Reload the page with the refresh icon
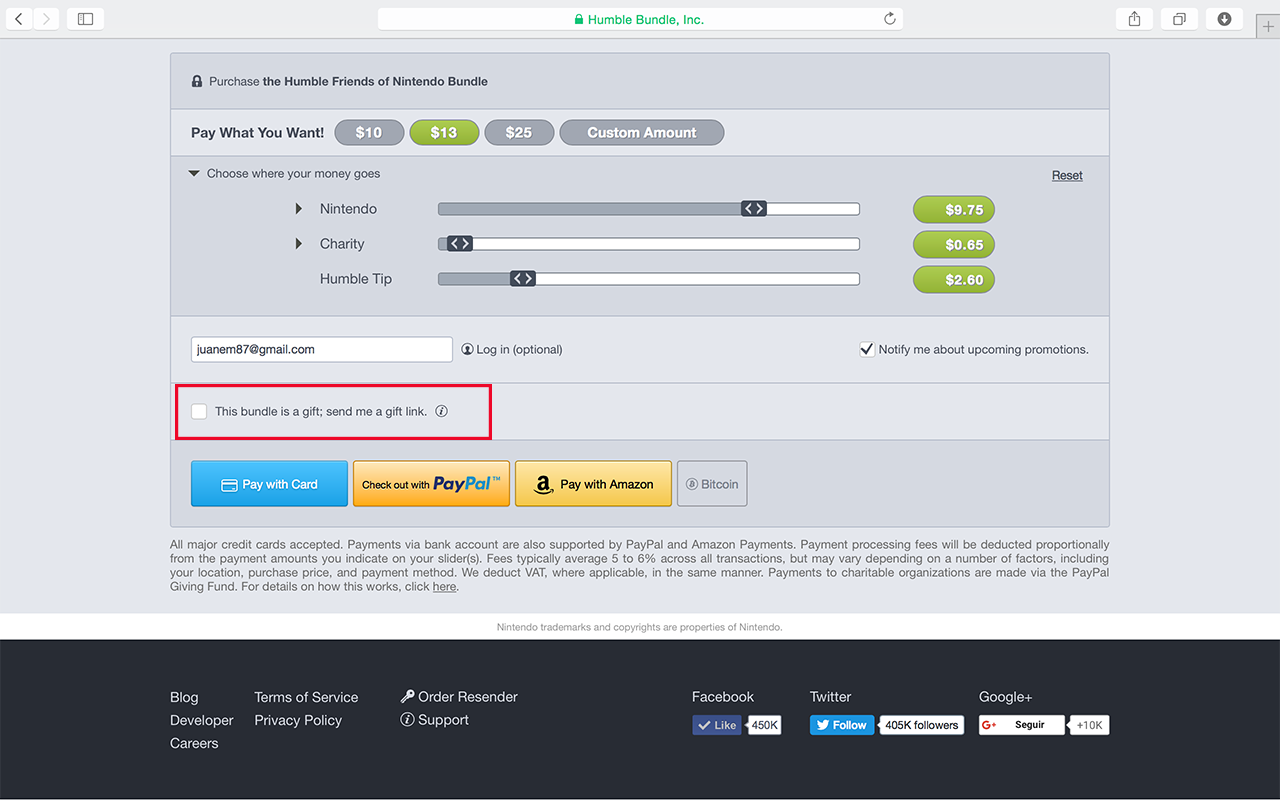Image resolution: width=1280 pixels, height=800 pixels. tap(889, 19)
